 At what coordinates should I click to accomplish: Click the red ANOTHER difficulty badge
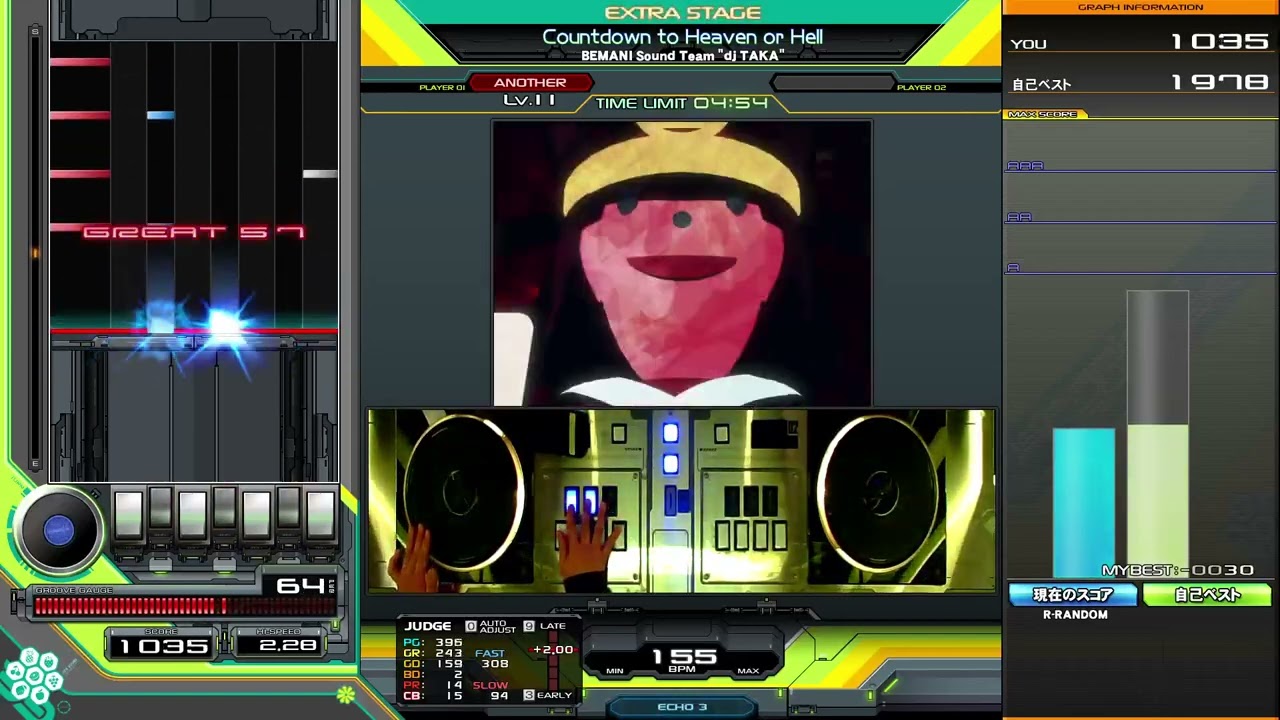click(x=530, y=83)
